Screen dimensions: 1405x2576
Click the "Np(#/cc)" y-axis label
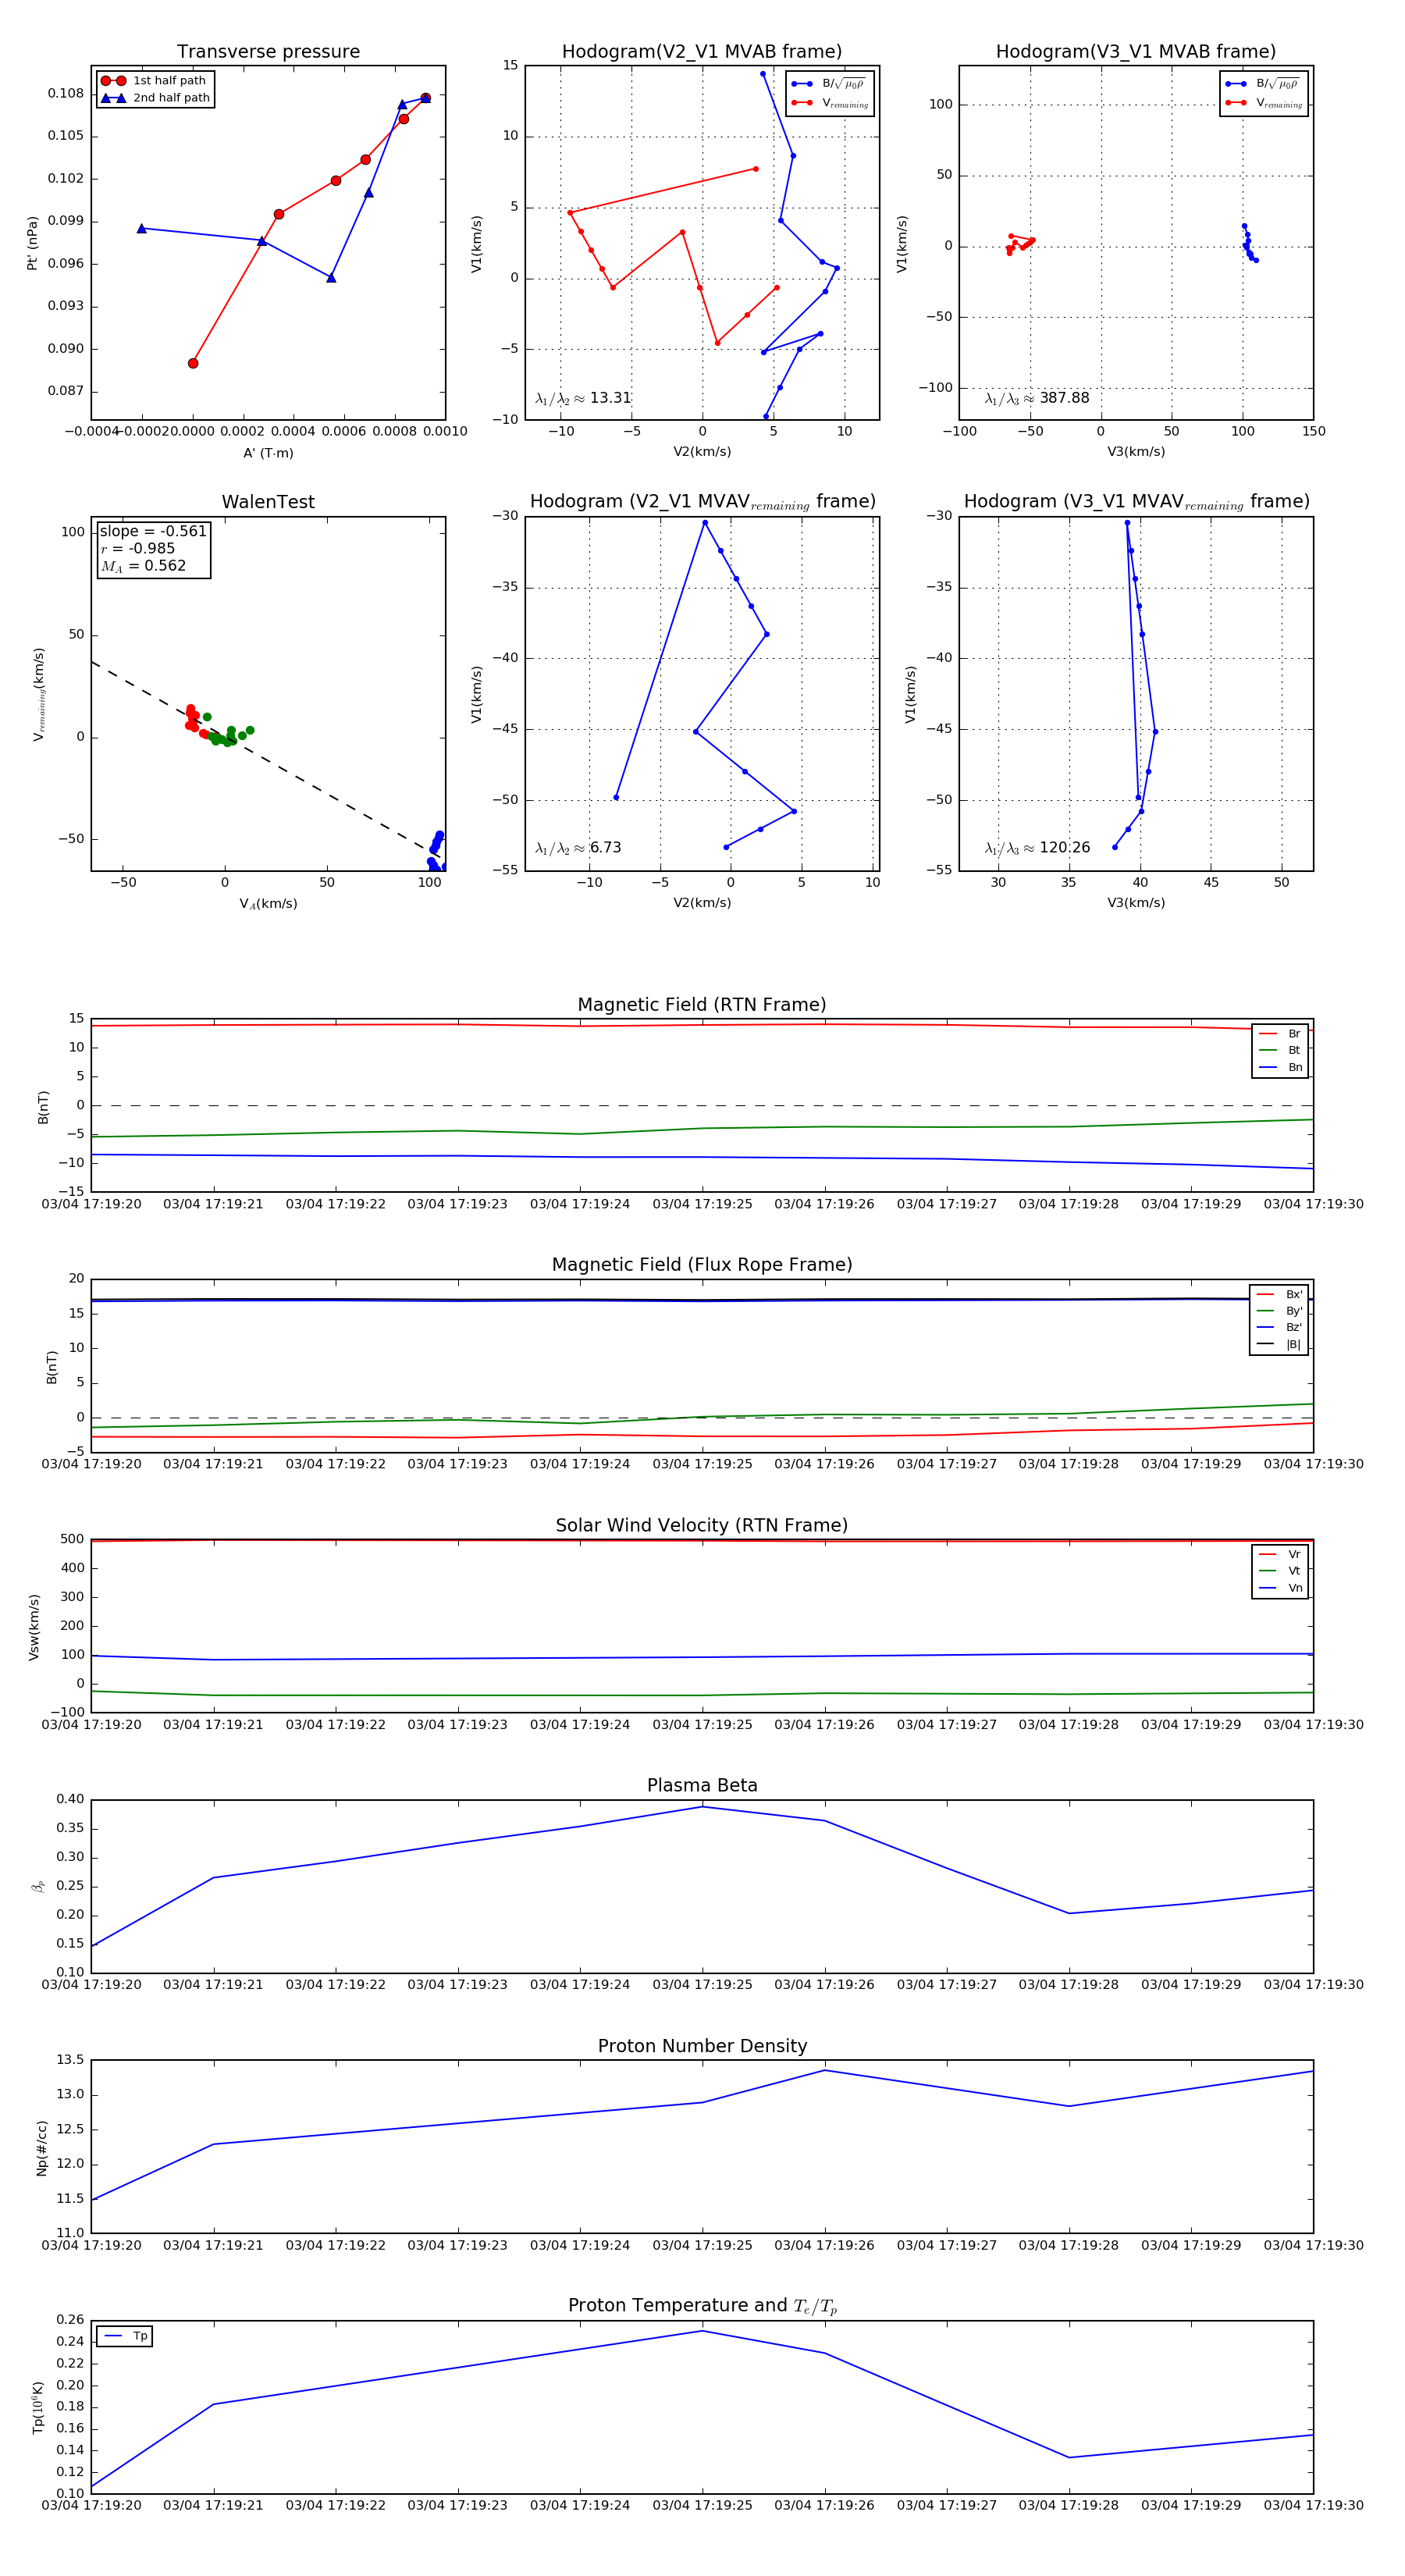pos(41,2148)
